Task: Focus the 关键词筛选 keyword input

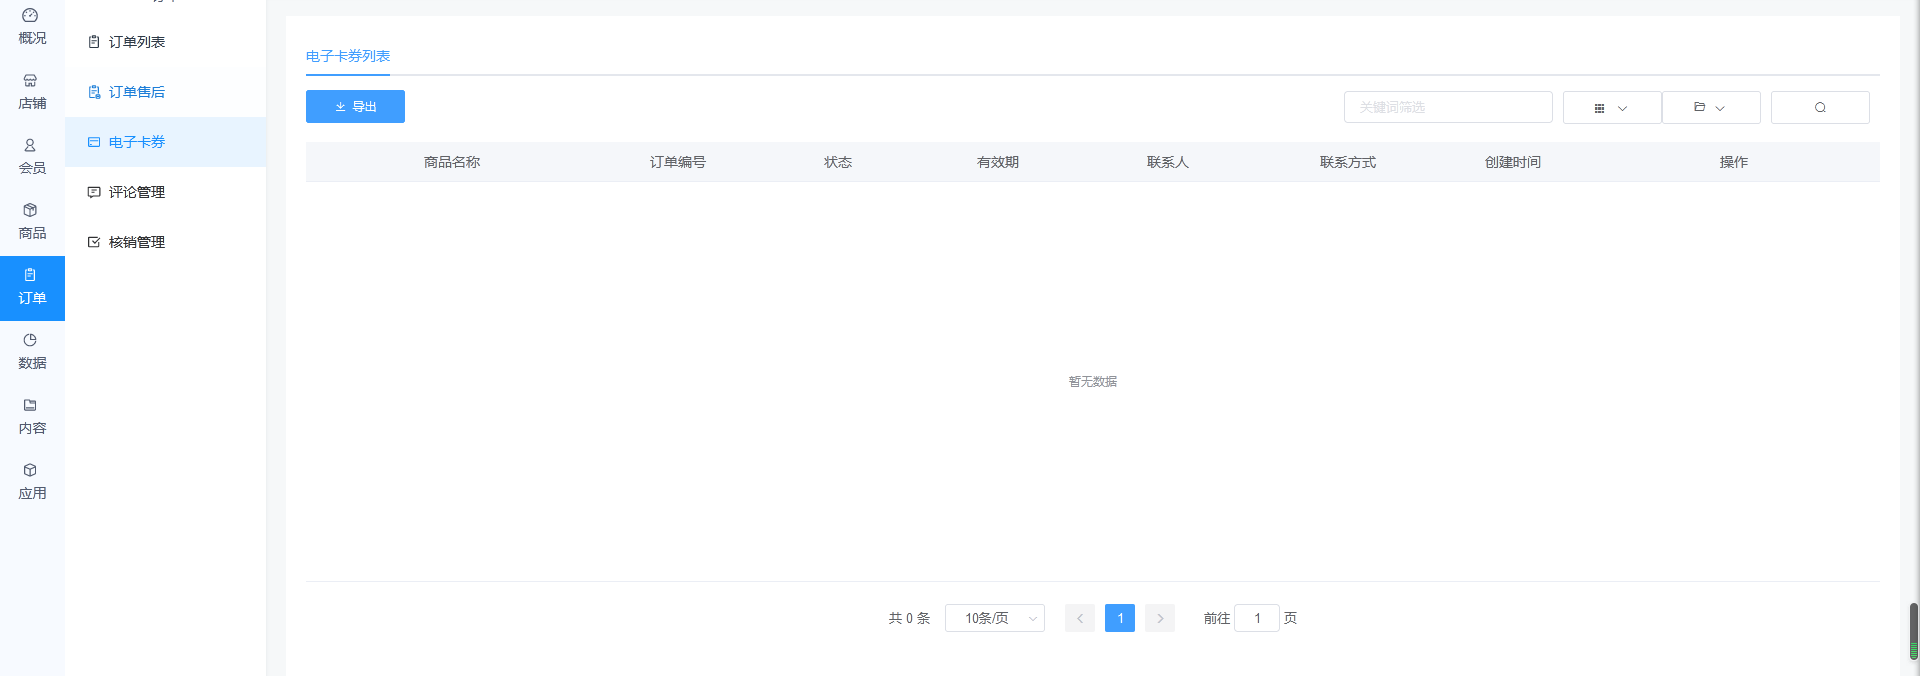Action: coord(1448,107)
